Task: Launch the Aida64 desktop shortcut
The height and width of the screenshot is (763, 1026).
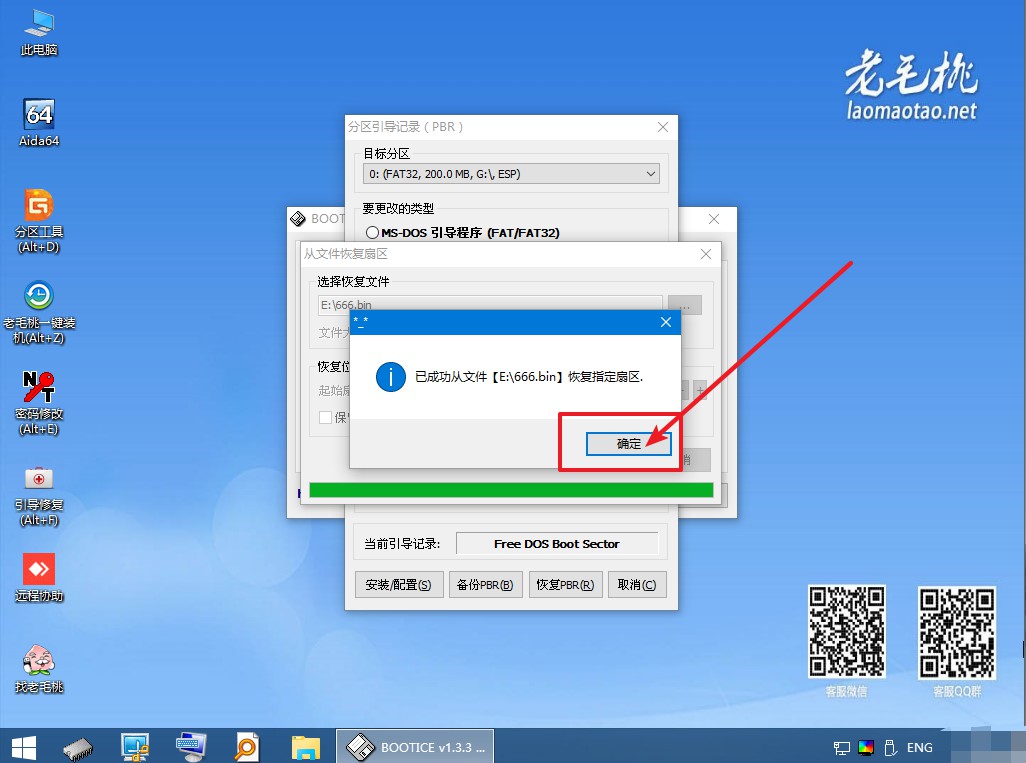Action: [39, 123]
